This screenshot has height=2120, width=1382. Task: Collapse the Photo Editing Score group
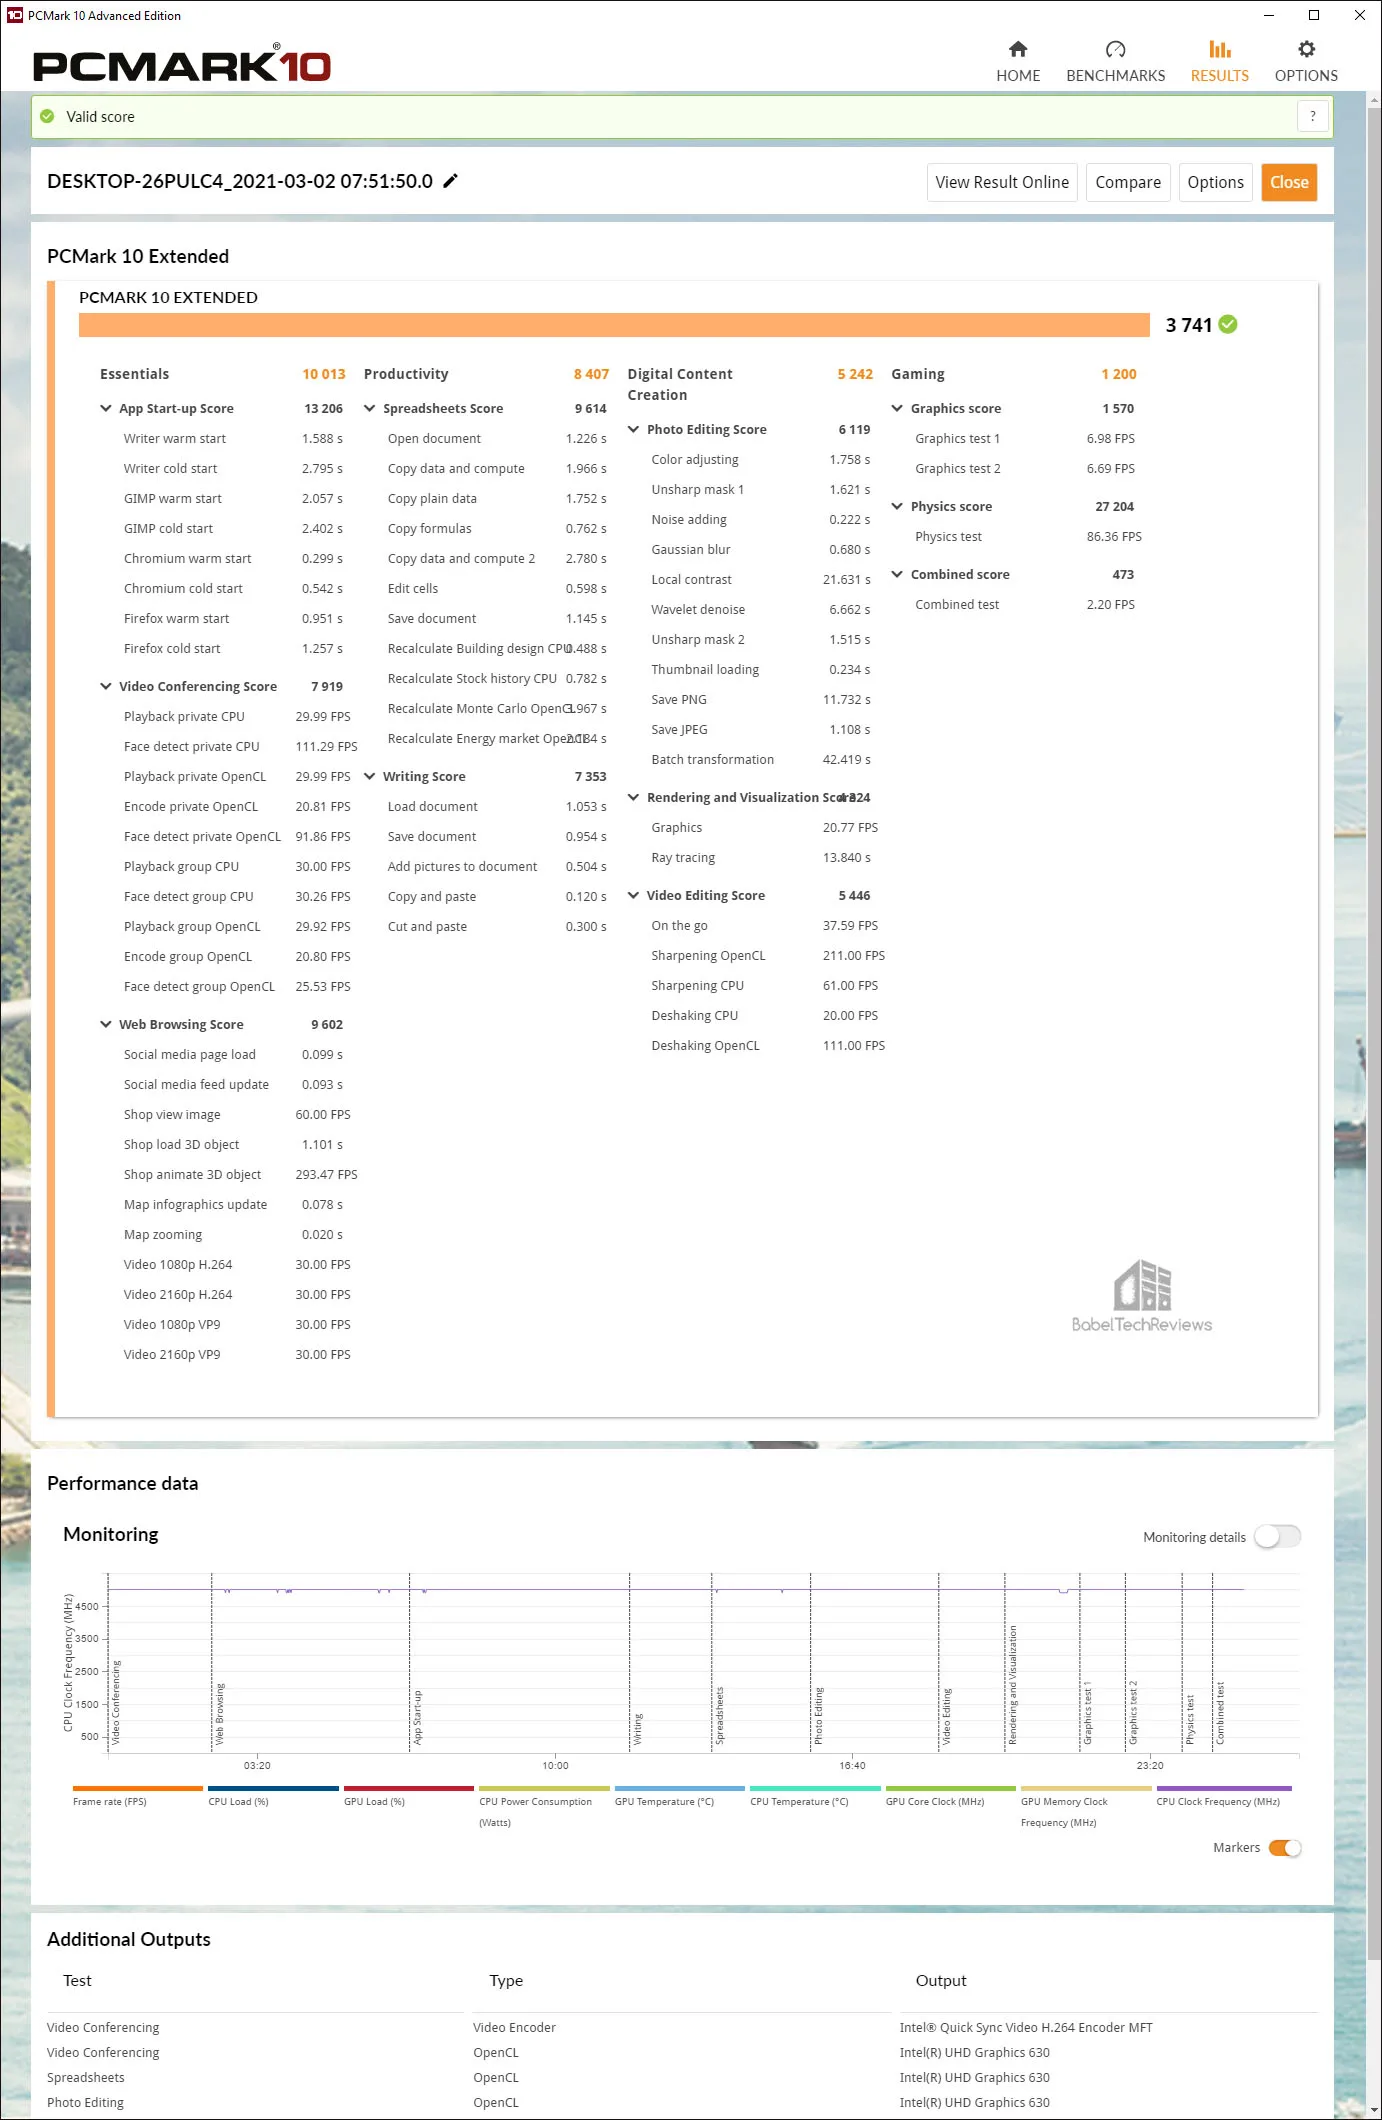634,429
